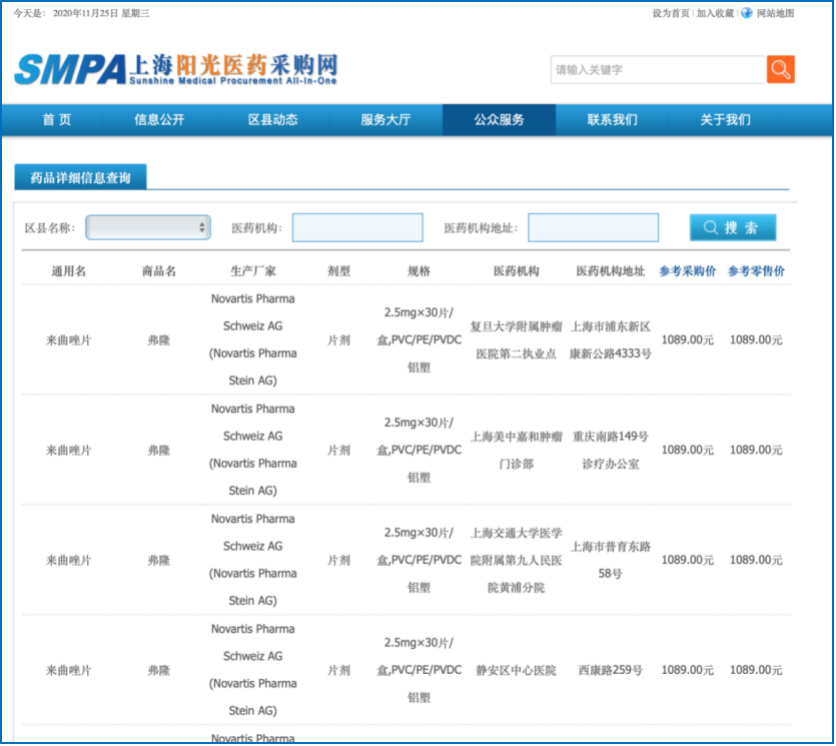The image size is (836, 746).
Task: Click the globe icon beside 网站地图
Action: (746, 13)
